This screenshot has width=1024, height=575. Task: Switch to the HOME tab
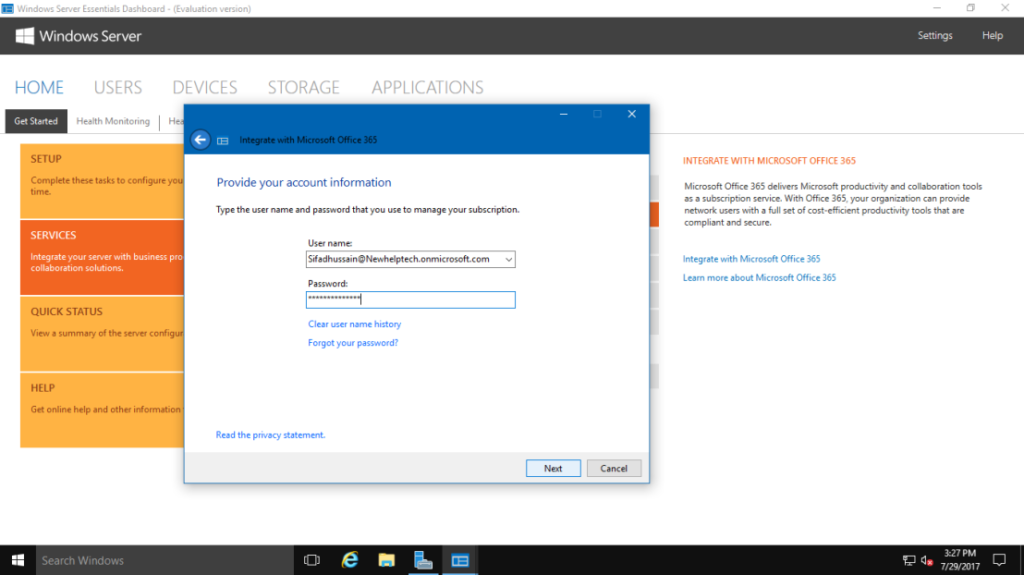pos(39,88)
